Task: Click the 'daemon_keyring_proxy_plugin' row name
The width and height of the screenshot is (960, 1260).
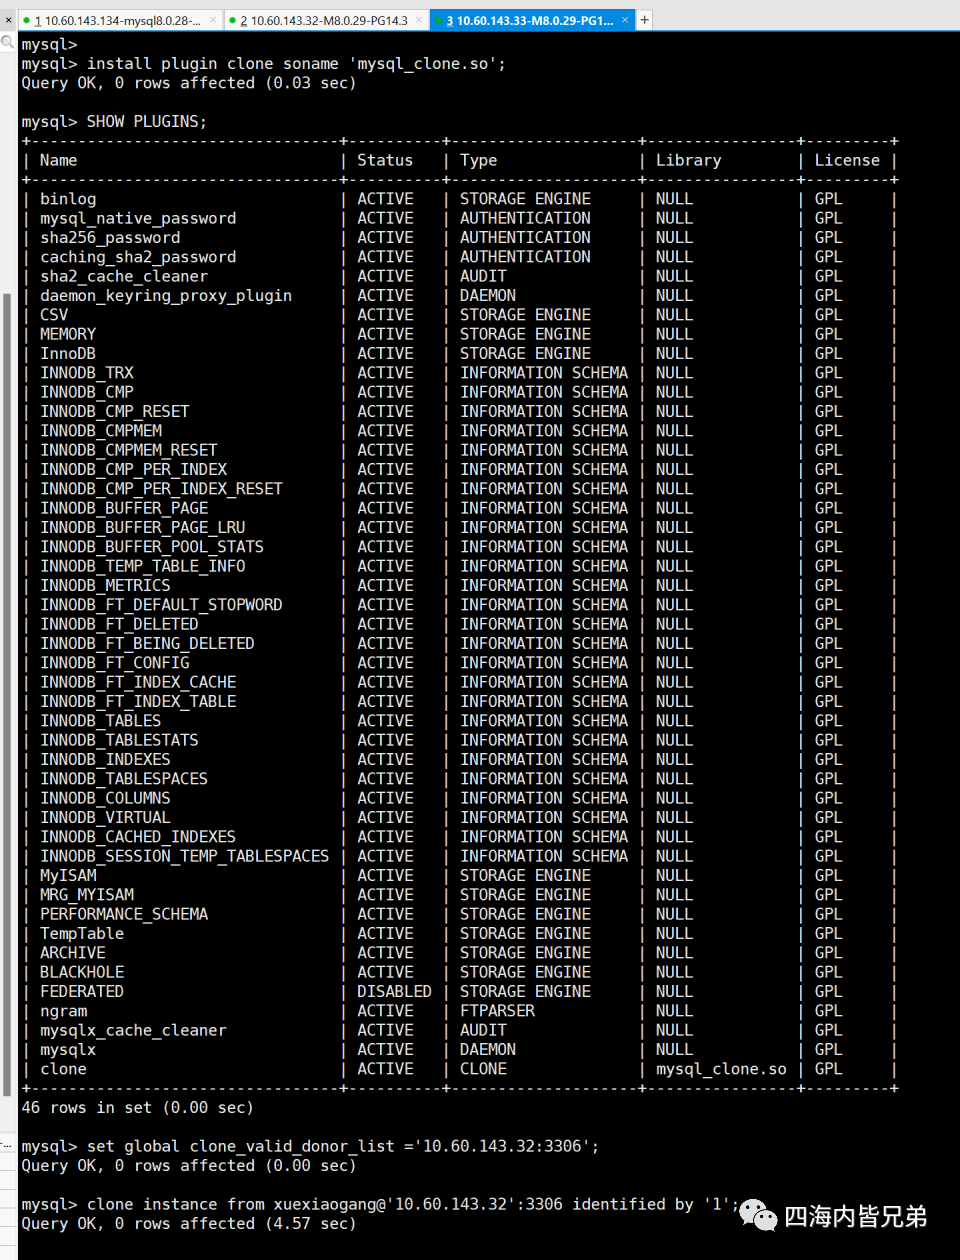Action: (166, 296)
